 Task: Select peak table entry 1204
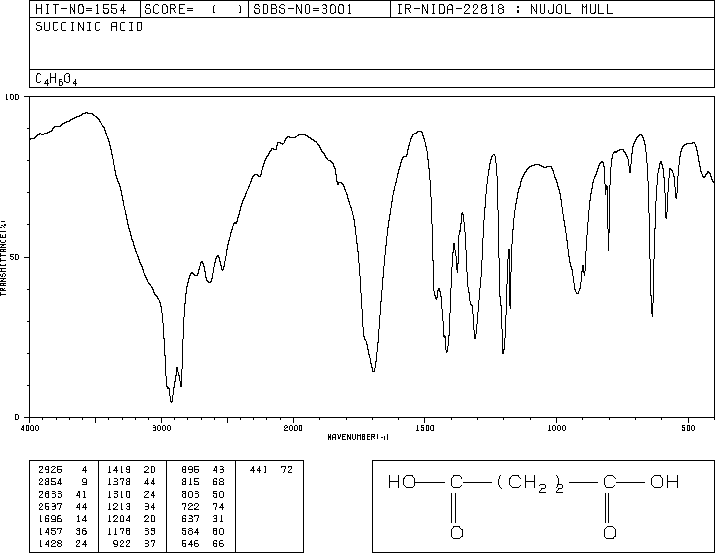[119, 519]
